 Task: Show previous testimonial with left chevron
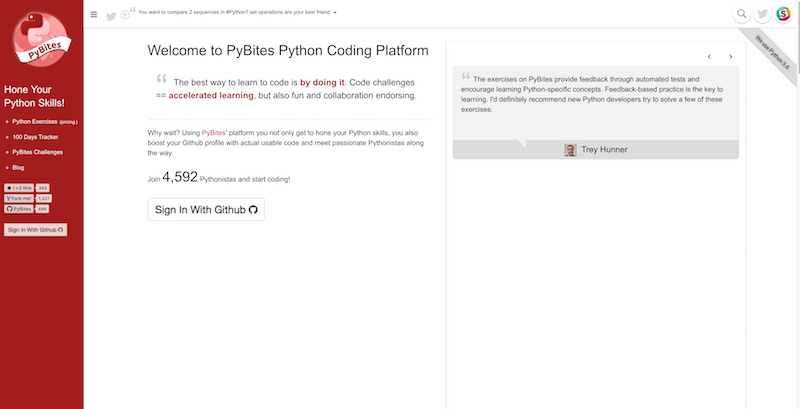[x=709, y=57]
